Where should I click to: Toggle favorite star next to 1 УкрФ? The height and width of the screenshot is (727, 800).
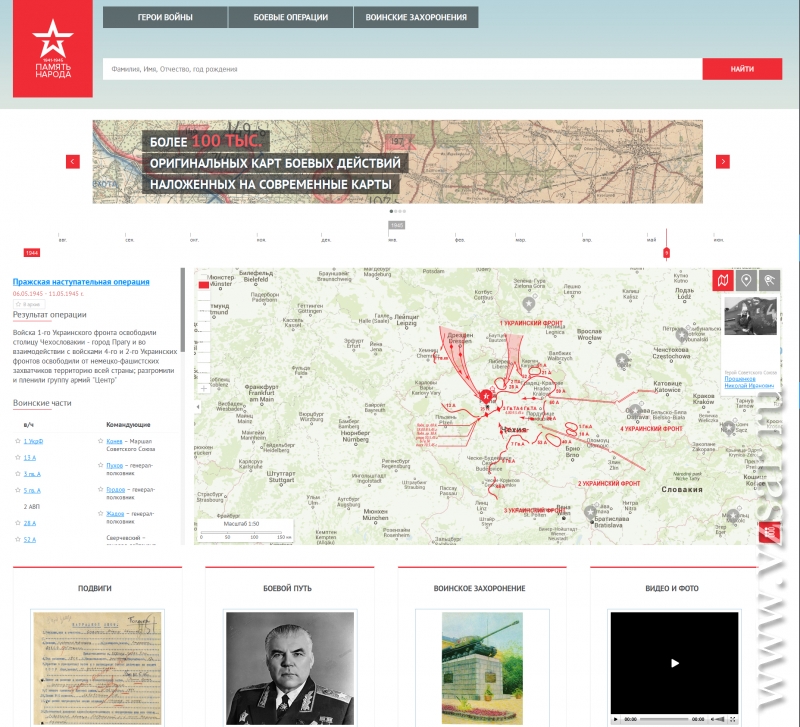tap(18, 440)
